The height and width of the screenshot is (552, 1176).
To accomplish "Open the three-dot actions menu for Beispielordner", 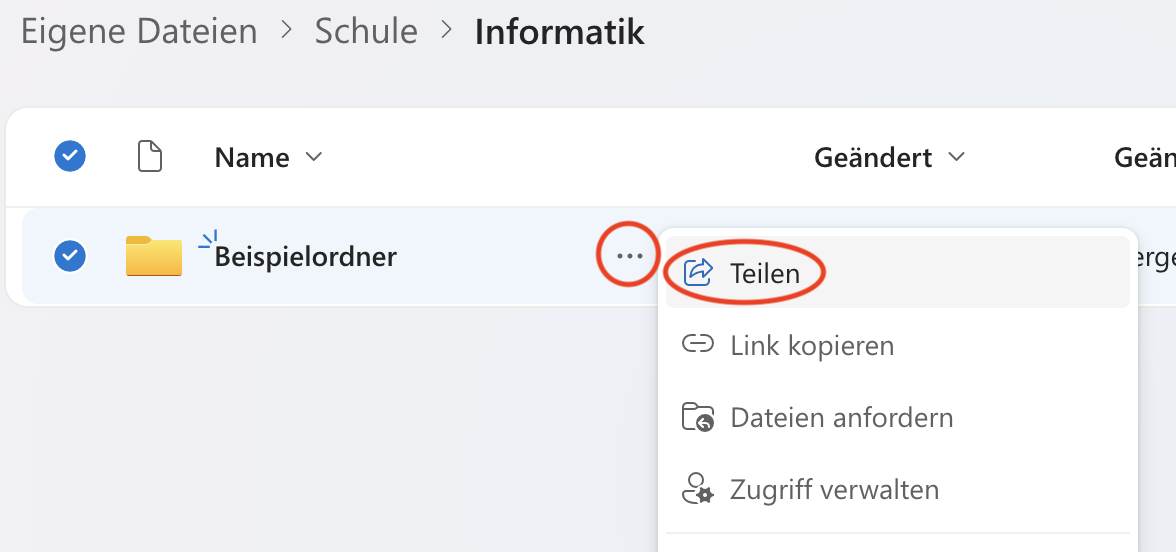I will (629, 257).
